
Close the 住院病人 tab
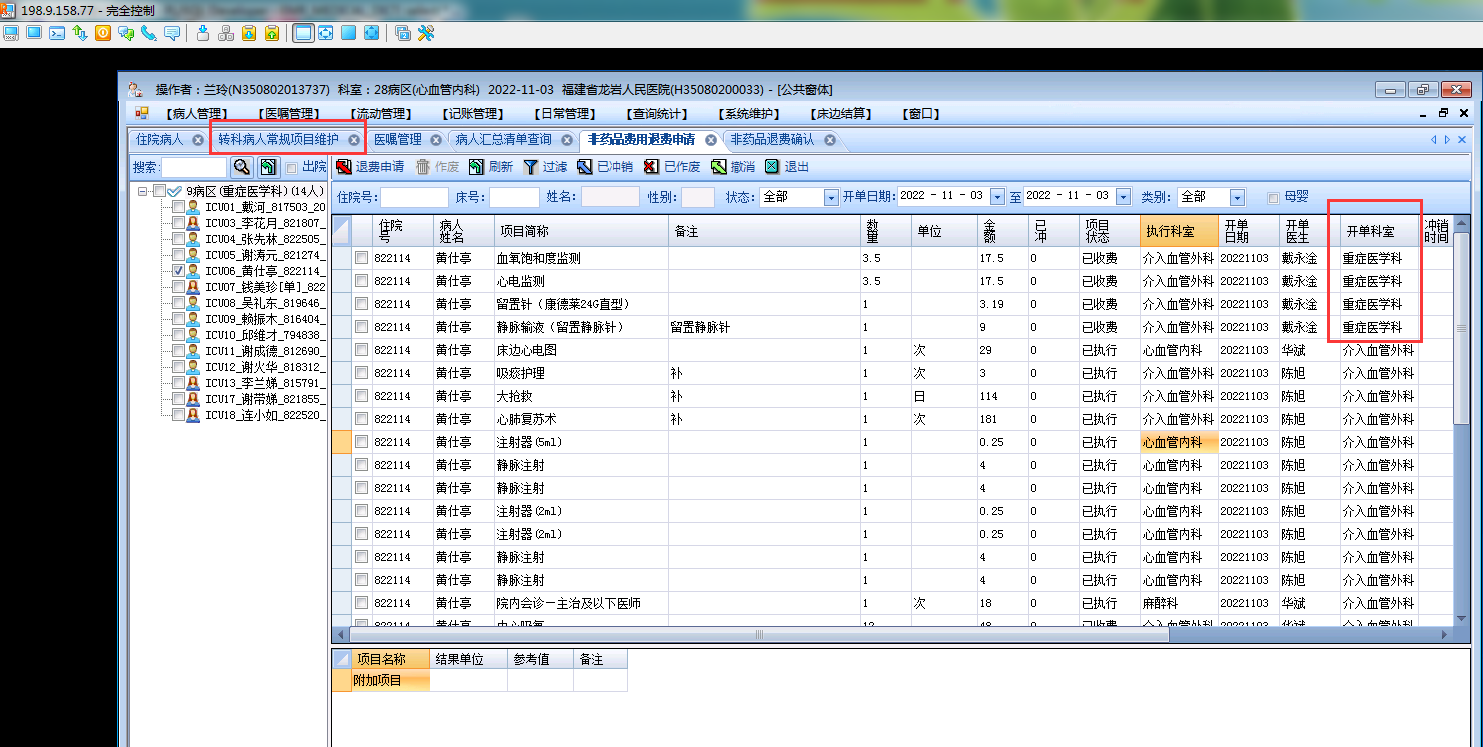pyautogui.click(x=198, y=140)
